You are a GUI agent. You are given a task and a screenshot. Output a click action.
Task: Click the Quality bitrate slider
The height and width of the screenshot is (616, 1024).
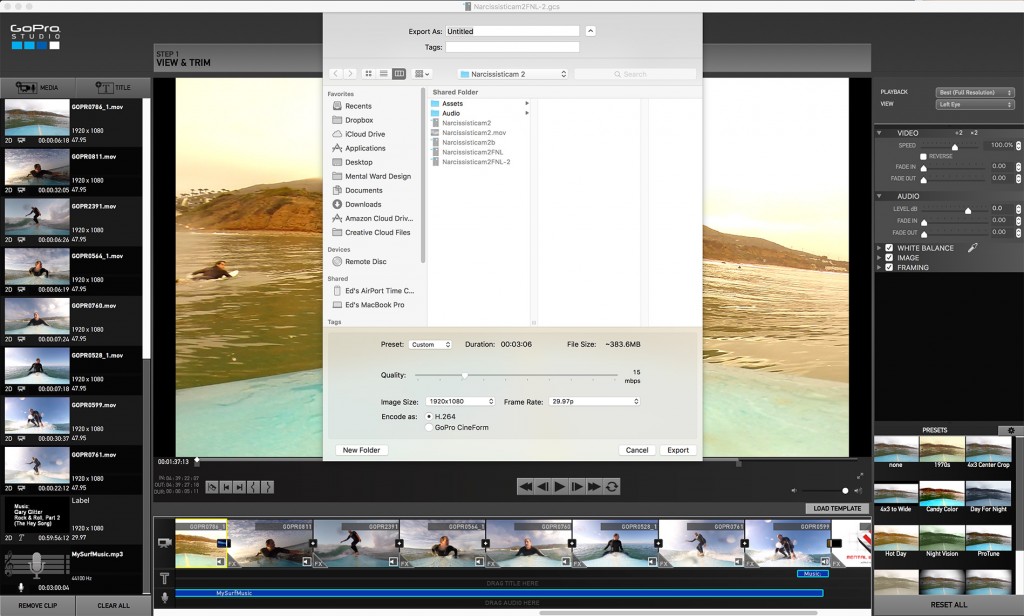click(x=516, y=375)
